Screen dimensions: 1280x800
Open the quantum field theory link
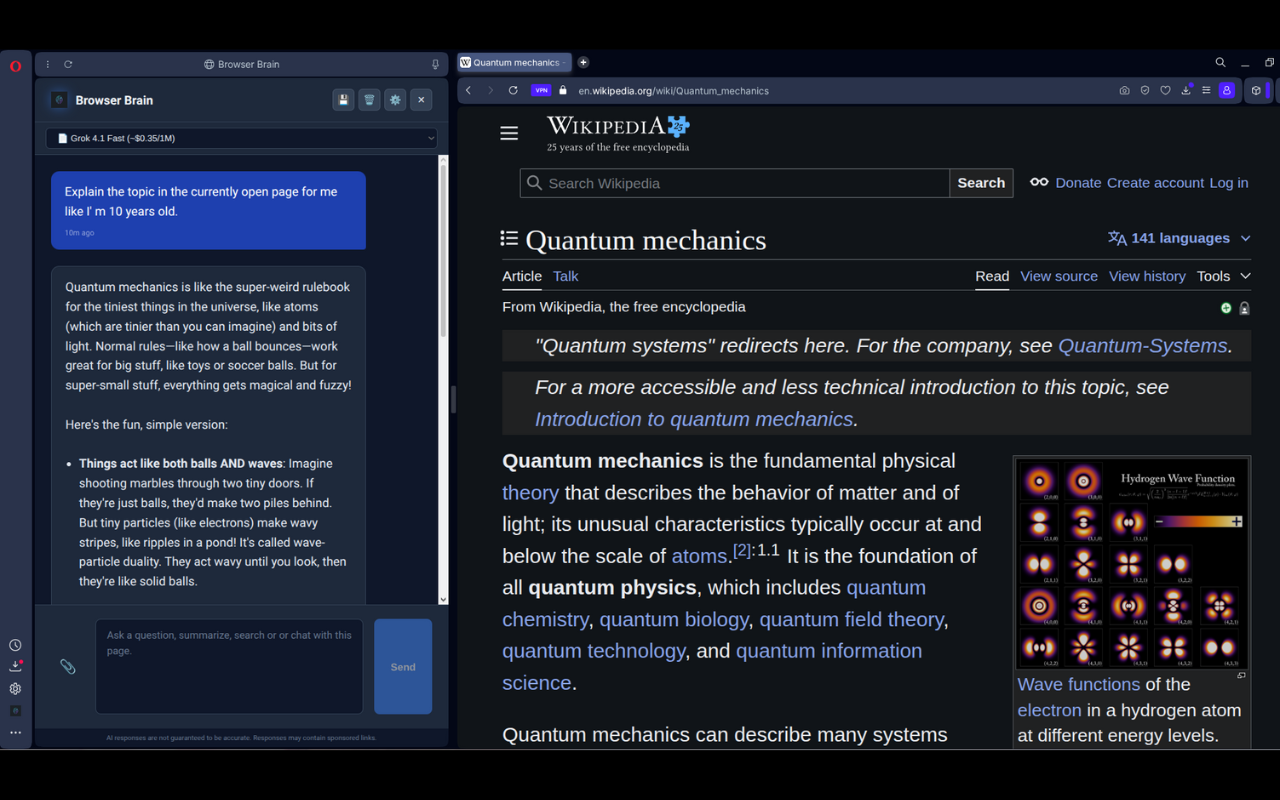[x=852, y=619]
